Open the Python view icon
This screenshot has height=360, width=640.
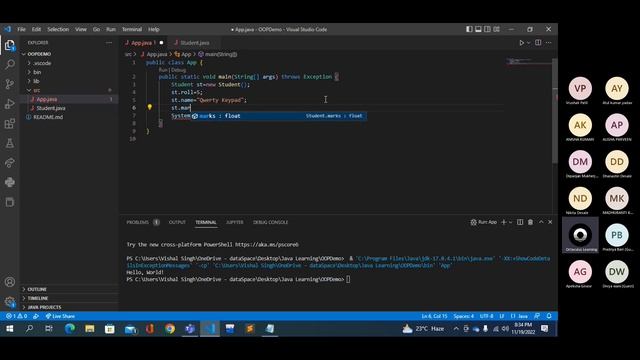coord(10,182)
